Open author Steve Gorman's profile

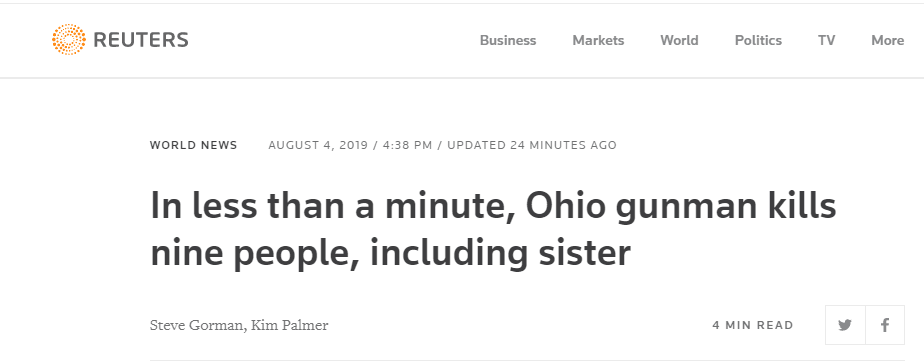coord(196,325)
